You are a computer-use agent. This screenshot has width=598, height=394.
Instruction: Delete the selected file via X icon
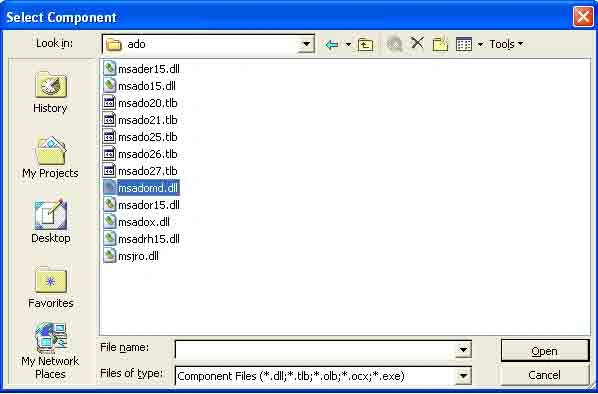coord(417,43)
